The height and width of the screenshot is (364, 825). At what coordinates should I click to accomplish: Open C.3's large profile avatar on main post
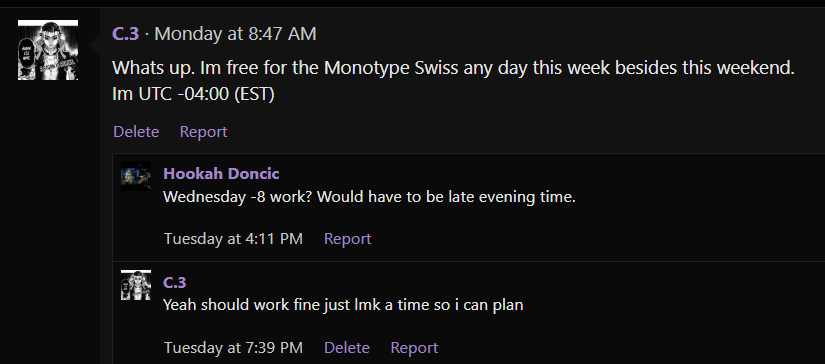pos(48,50)
